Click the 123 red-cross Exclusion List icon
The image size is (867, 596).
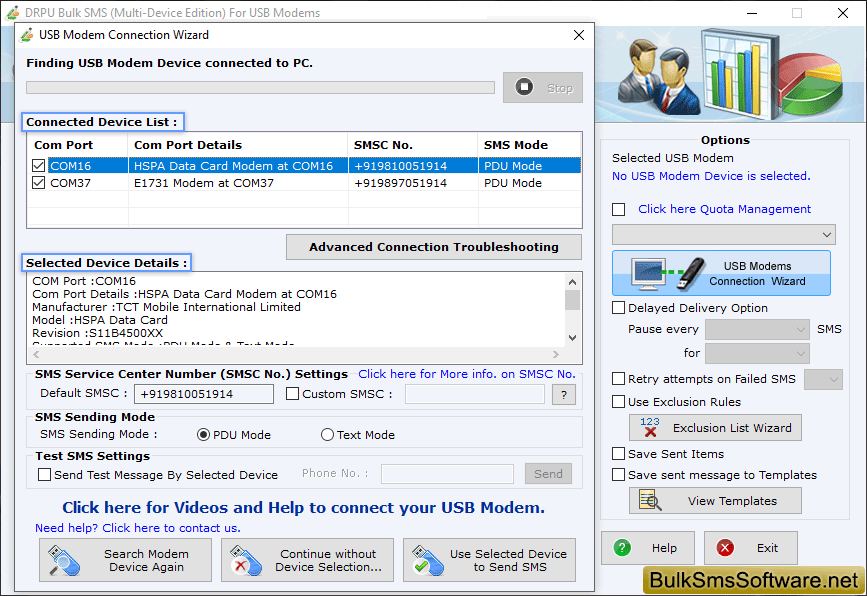[650, 427]
